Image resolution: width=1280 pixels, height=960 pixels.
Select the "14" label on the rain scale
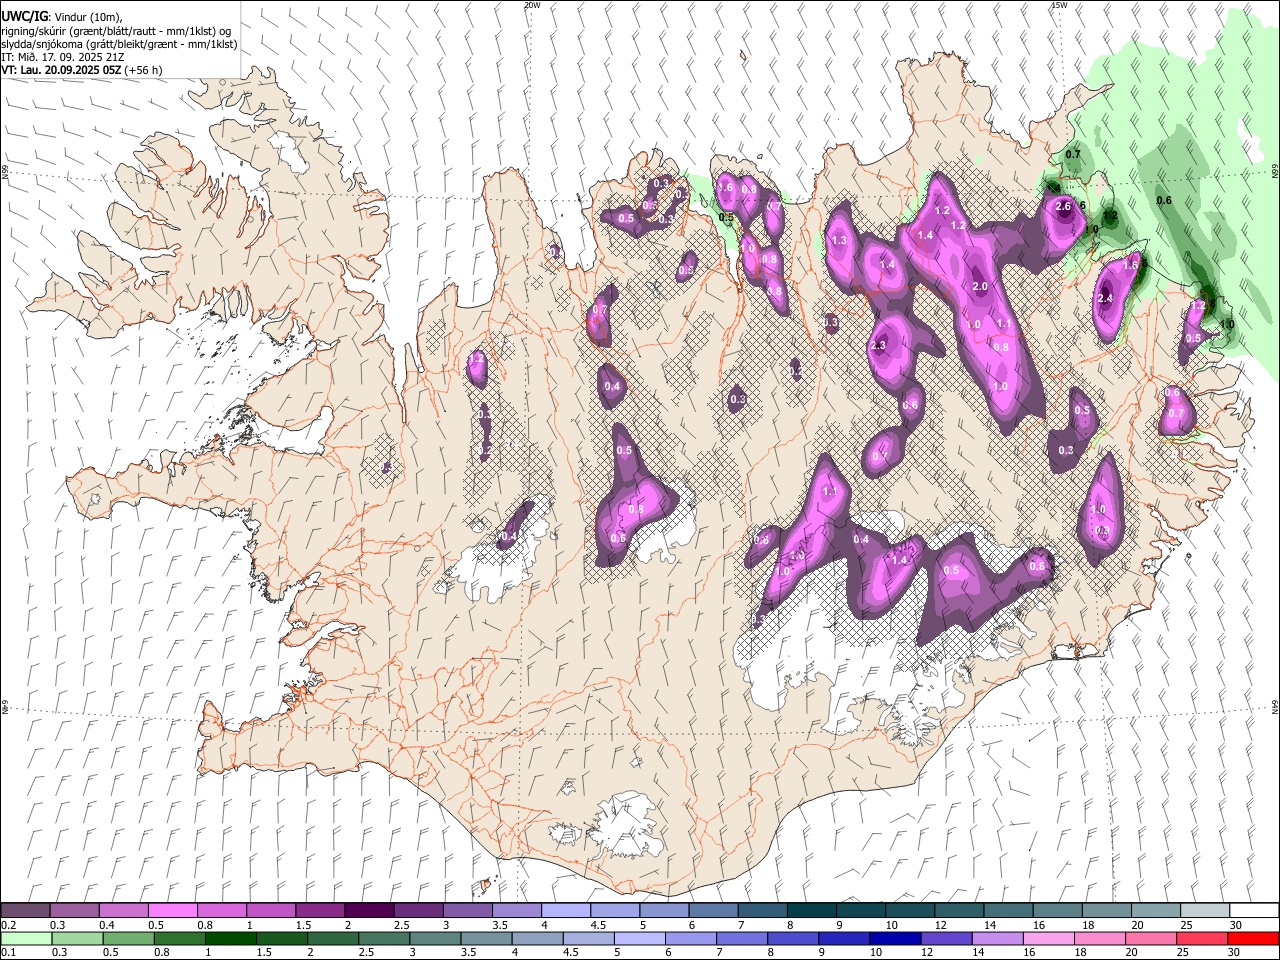coord(978,952)
